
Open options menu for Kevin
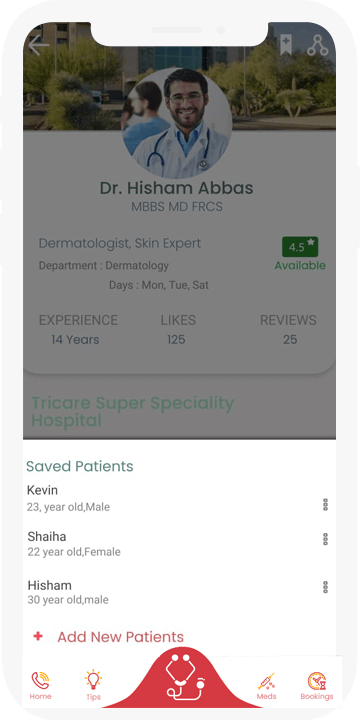[325, 505]
